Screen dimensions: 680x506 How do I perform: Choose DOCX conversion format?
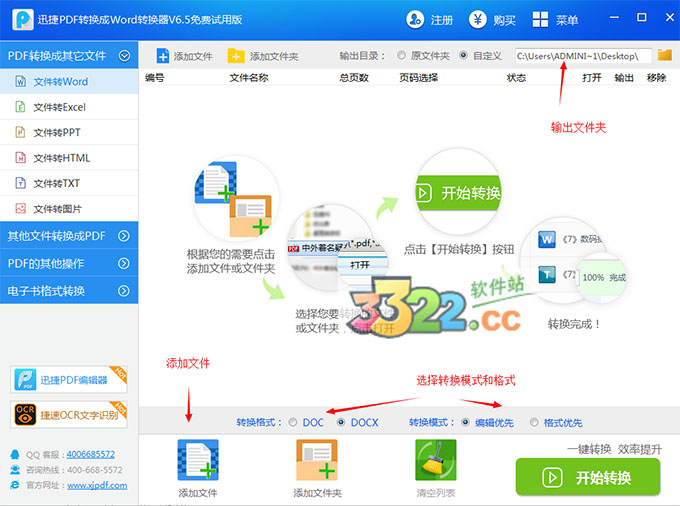pyautogui.click(x=341, y=422)
